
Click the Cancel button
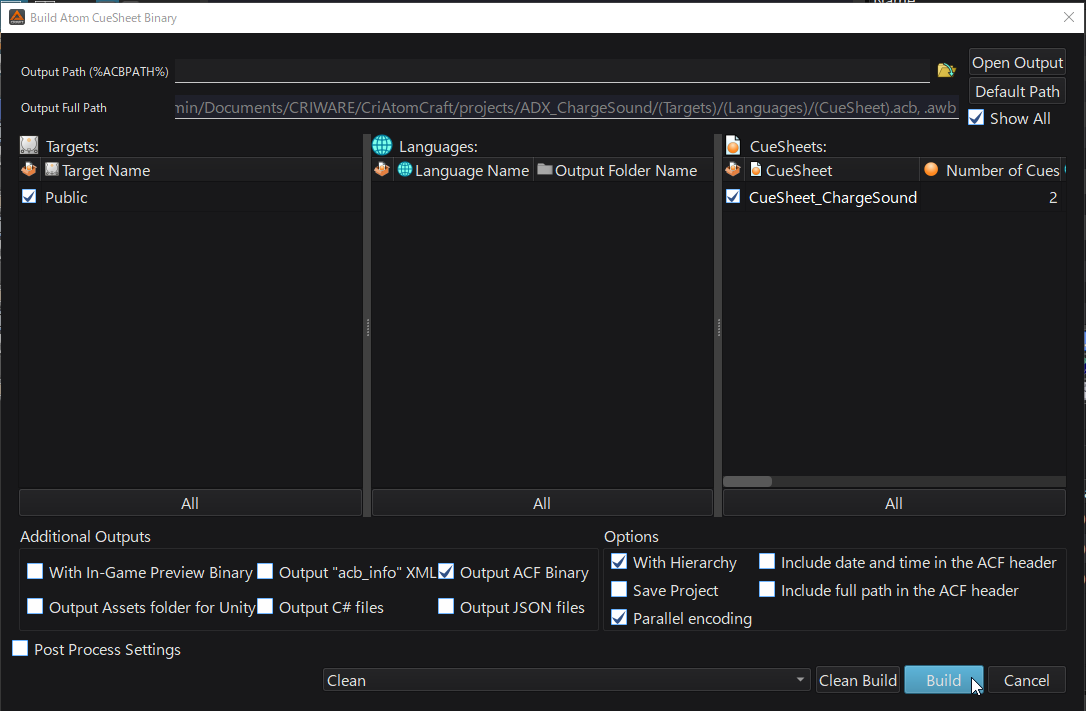pos(1026,680)
